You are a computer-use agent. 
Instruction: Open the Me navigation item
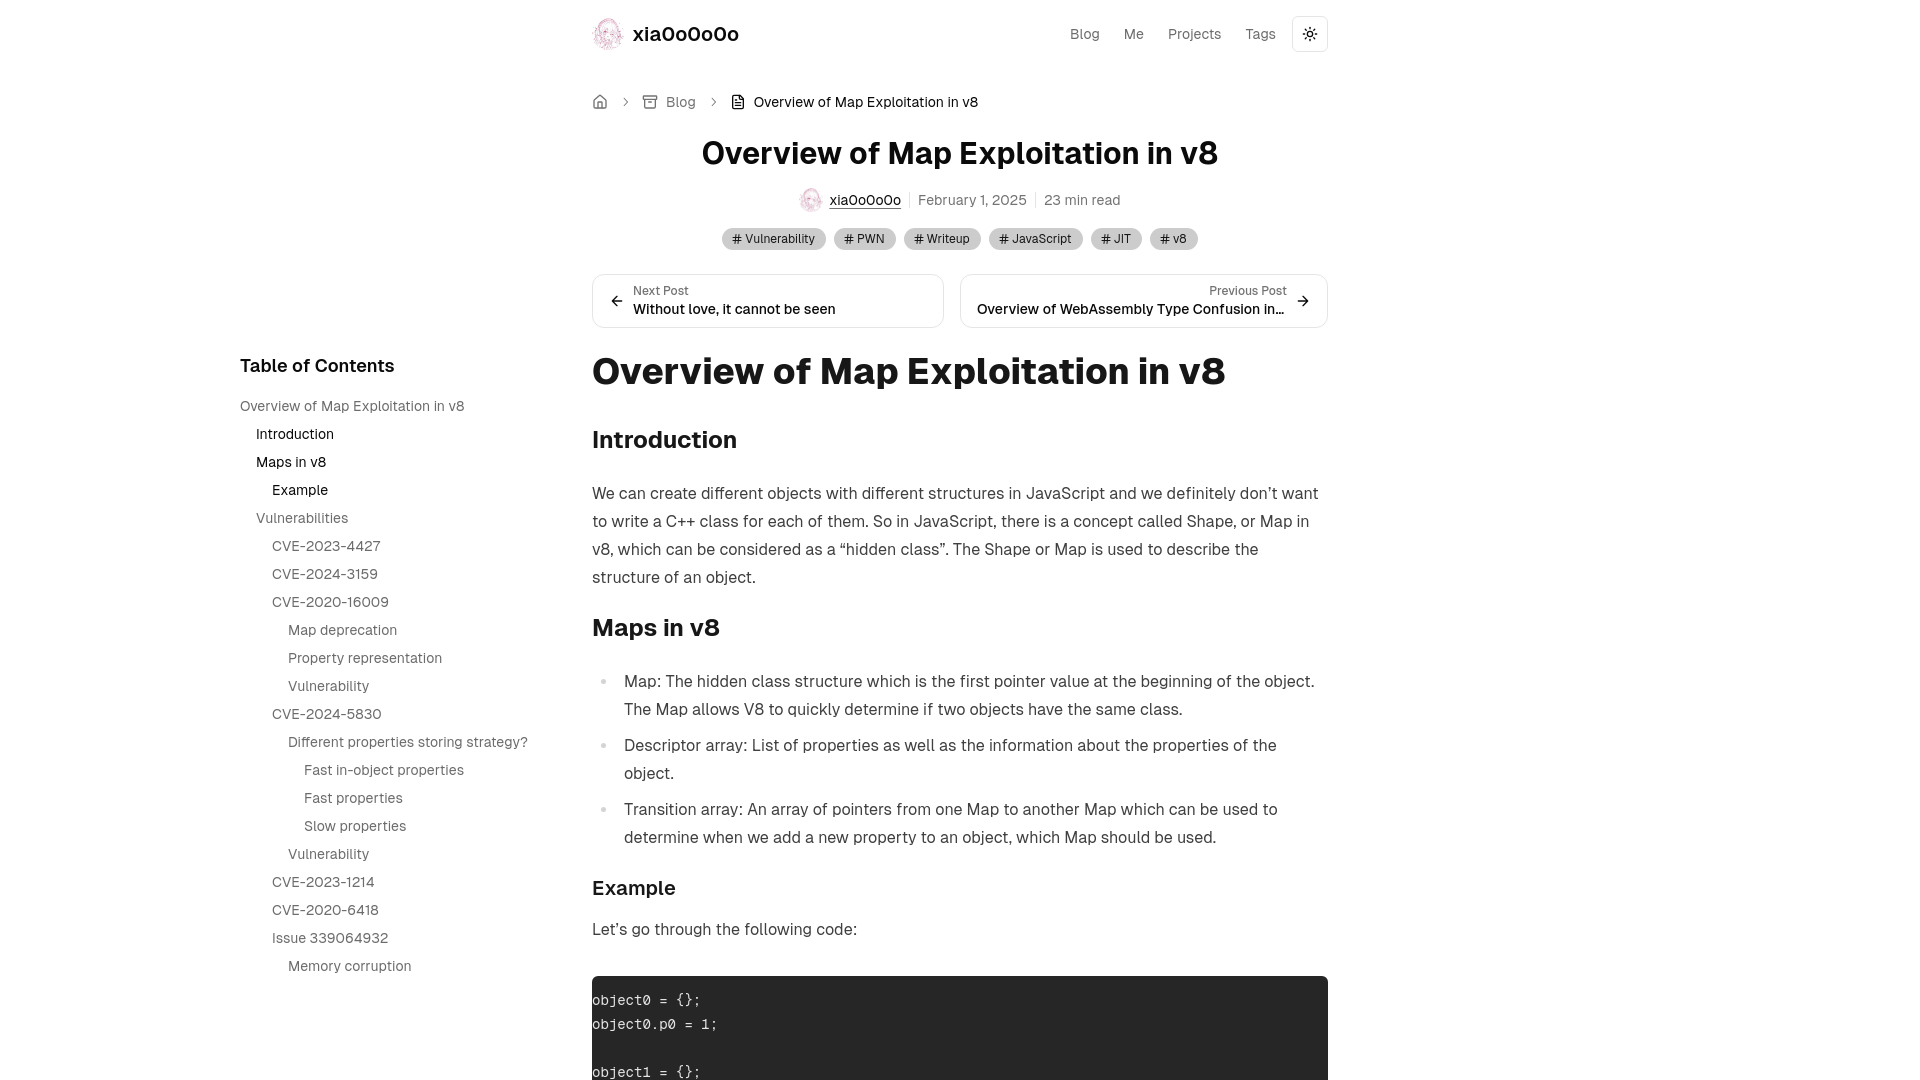(x=1134, y=34)
